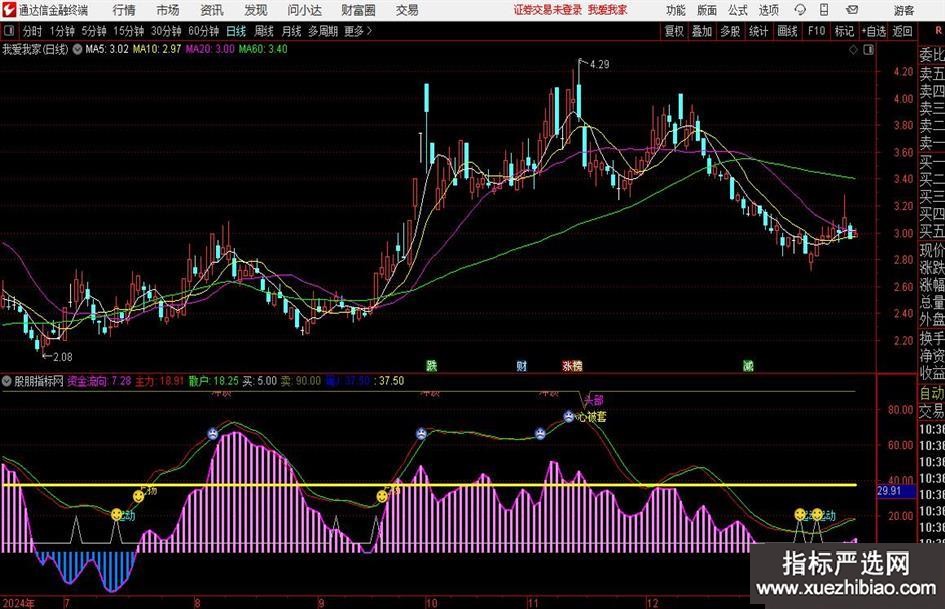Viewport: 945px width, 609px height.
Task: Click the 通达信 red logo icon
Action: coord(9,10)
